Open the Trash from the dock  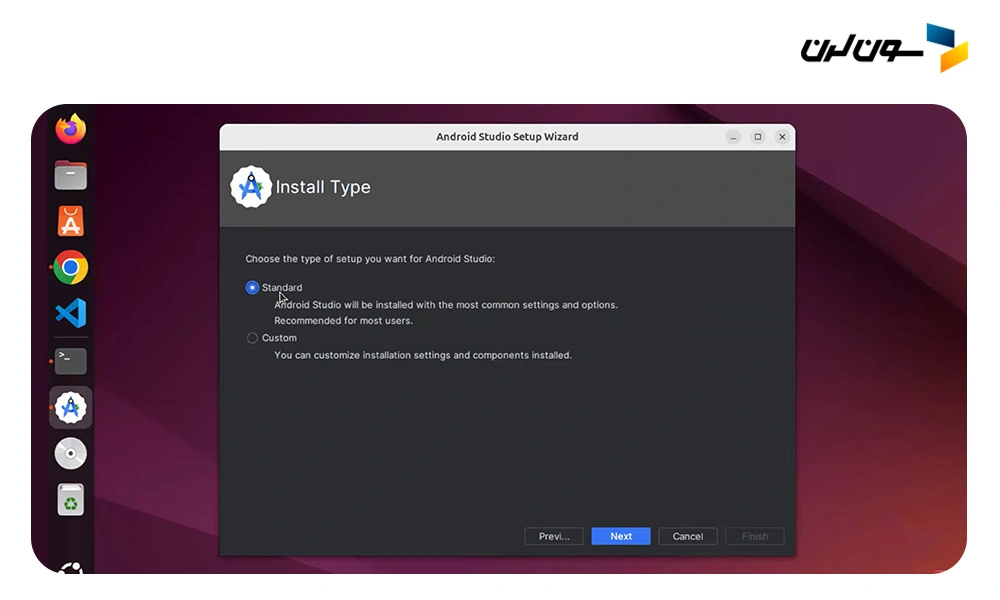71,499
